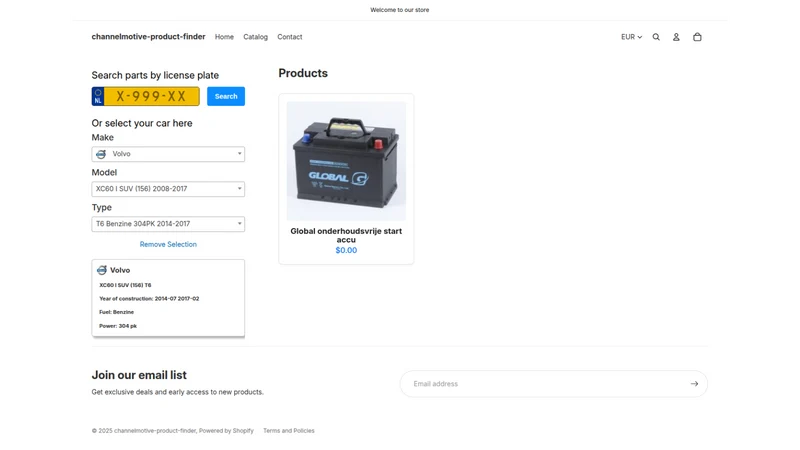Open channelmotive-product-finder store title link

coord(148,37)
